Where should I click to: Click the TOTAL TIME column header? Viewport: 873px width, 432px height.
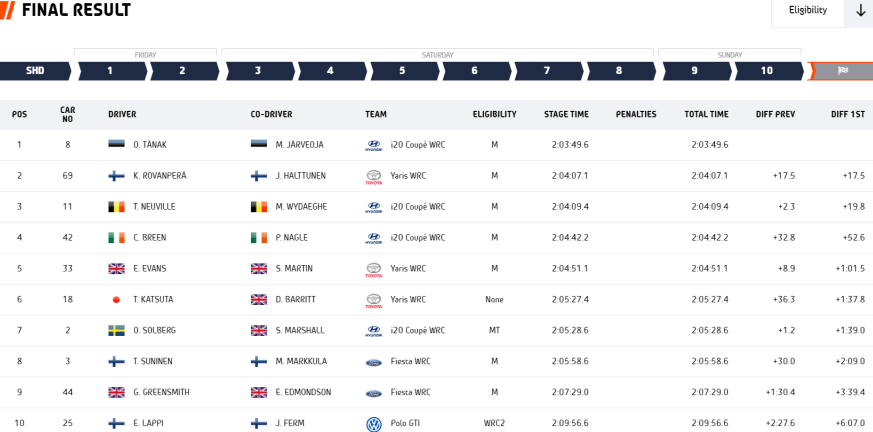point(706,115)
